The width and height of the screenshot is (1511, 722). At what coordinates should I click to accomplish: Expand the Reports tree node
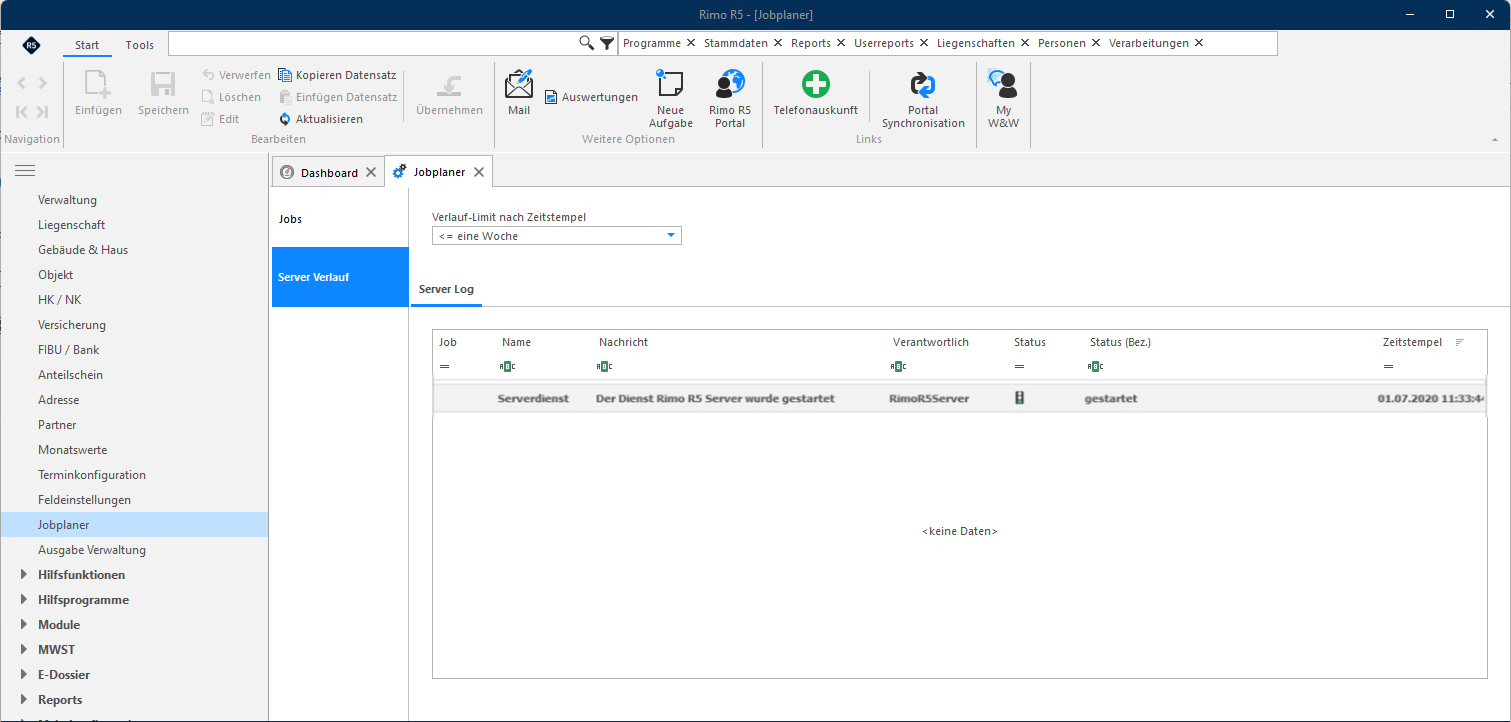pos(24,700)
